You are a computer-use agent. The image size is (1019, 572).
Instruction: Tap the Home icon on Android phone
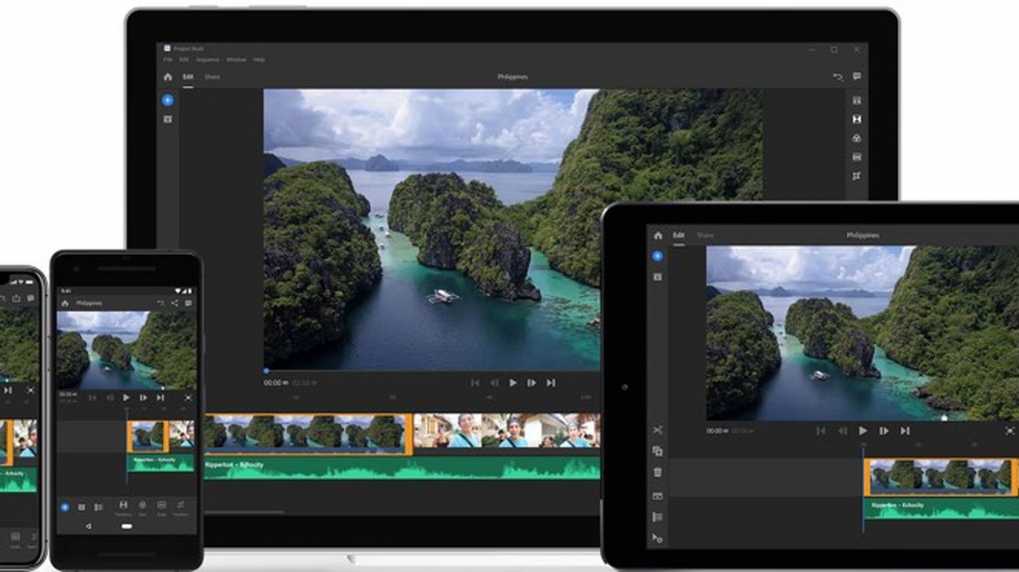click(x=65, y=304)
